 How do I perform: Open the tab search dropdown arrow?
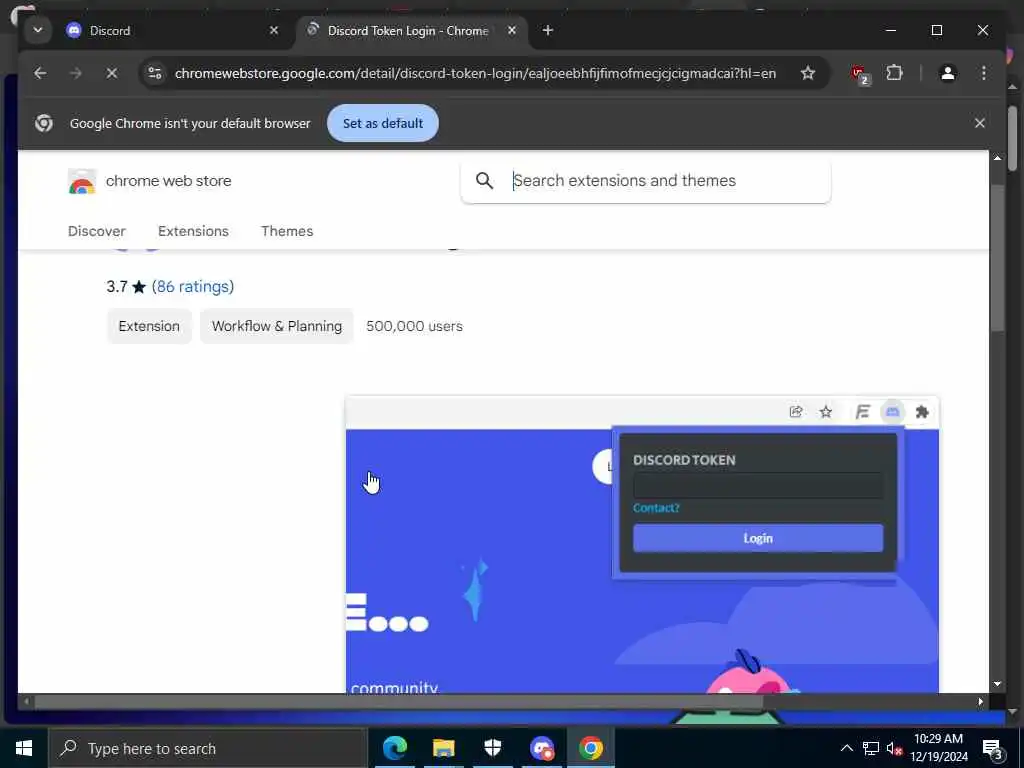pyautogui.click(x=38, y=30)
